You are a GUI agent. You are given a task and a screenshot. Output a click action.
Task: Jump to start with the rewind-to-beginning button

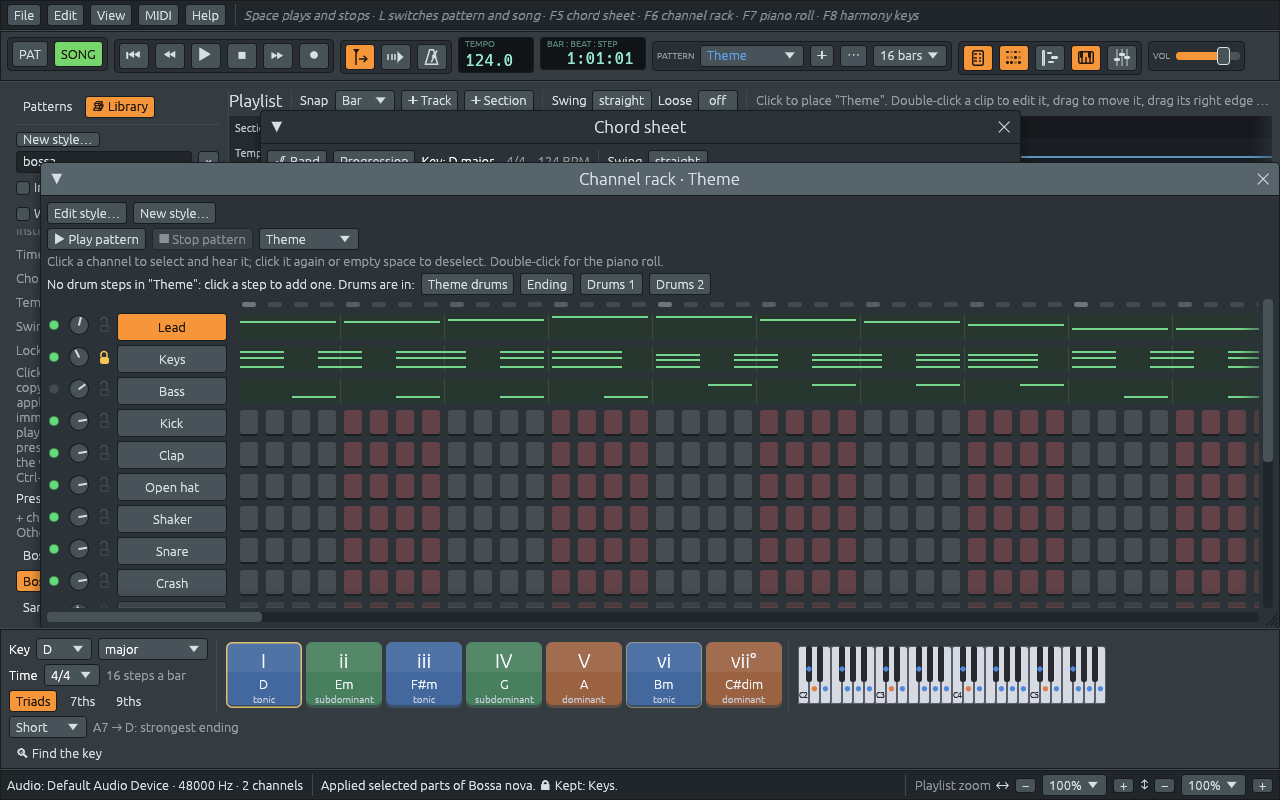132,56
